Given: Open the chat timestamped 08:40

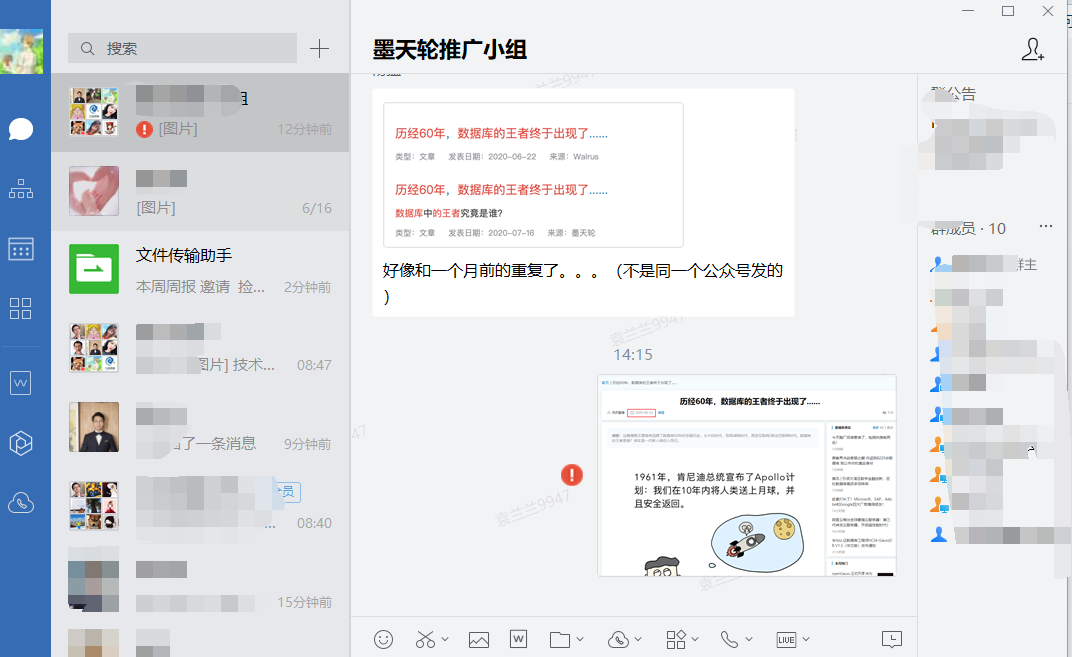Looking at the screenshot, I should pos(200,506).
